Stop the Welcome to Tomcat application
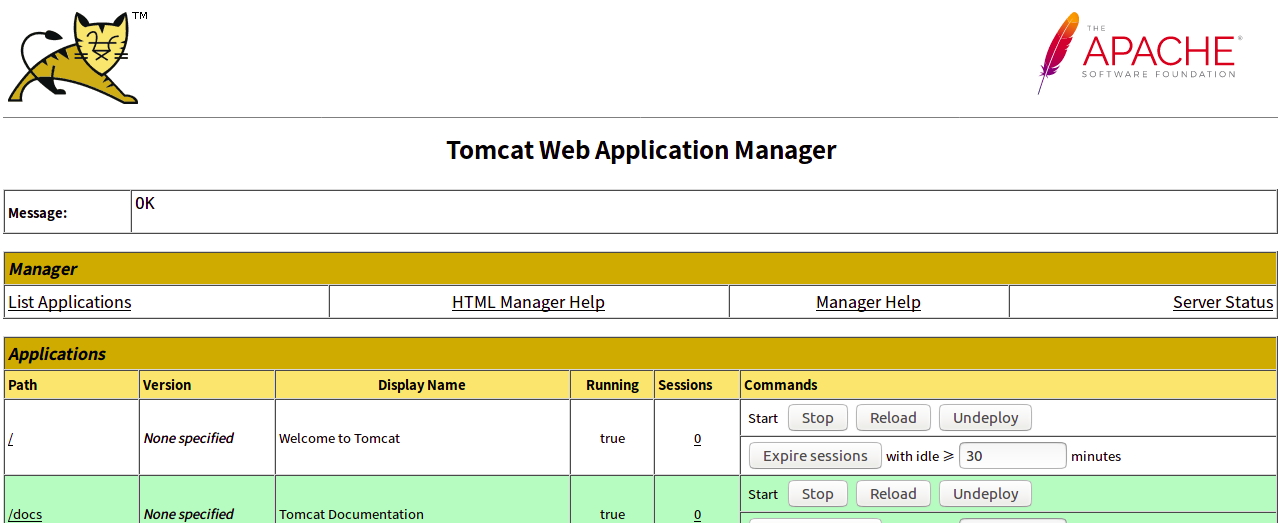The width and height of the screenshot is (1284, 523). pyautogui.click(x=817, y=418)
